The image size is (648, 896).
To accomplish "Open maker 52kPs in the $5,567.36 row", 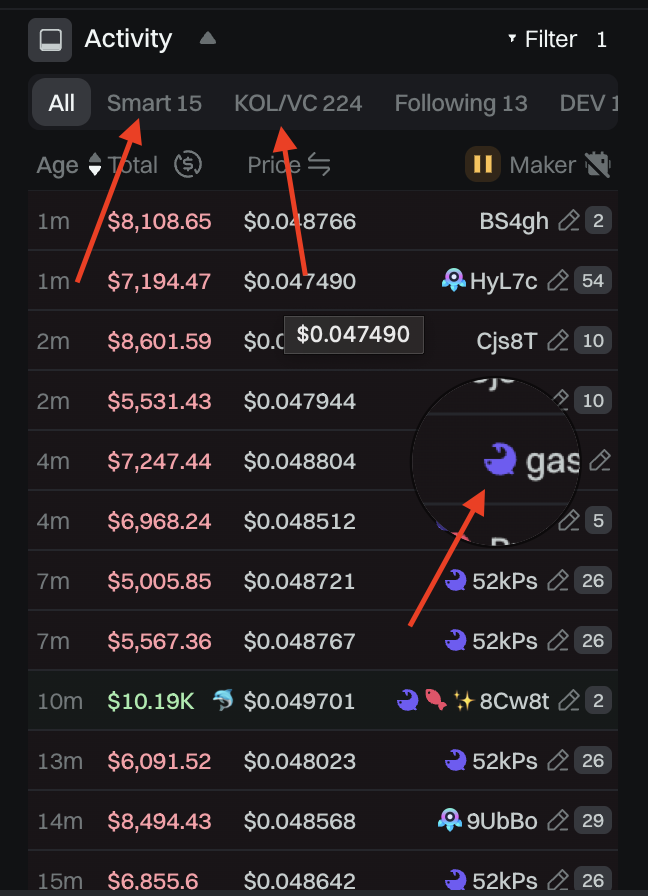I will [x=505, y=641].
